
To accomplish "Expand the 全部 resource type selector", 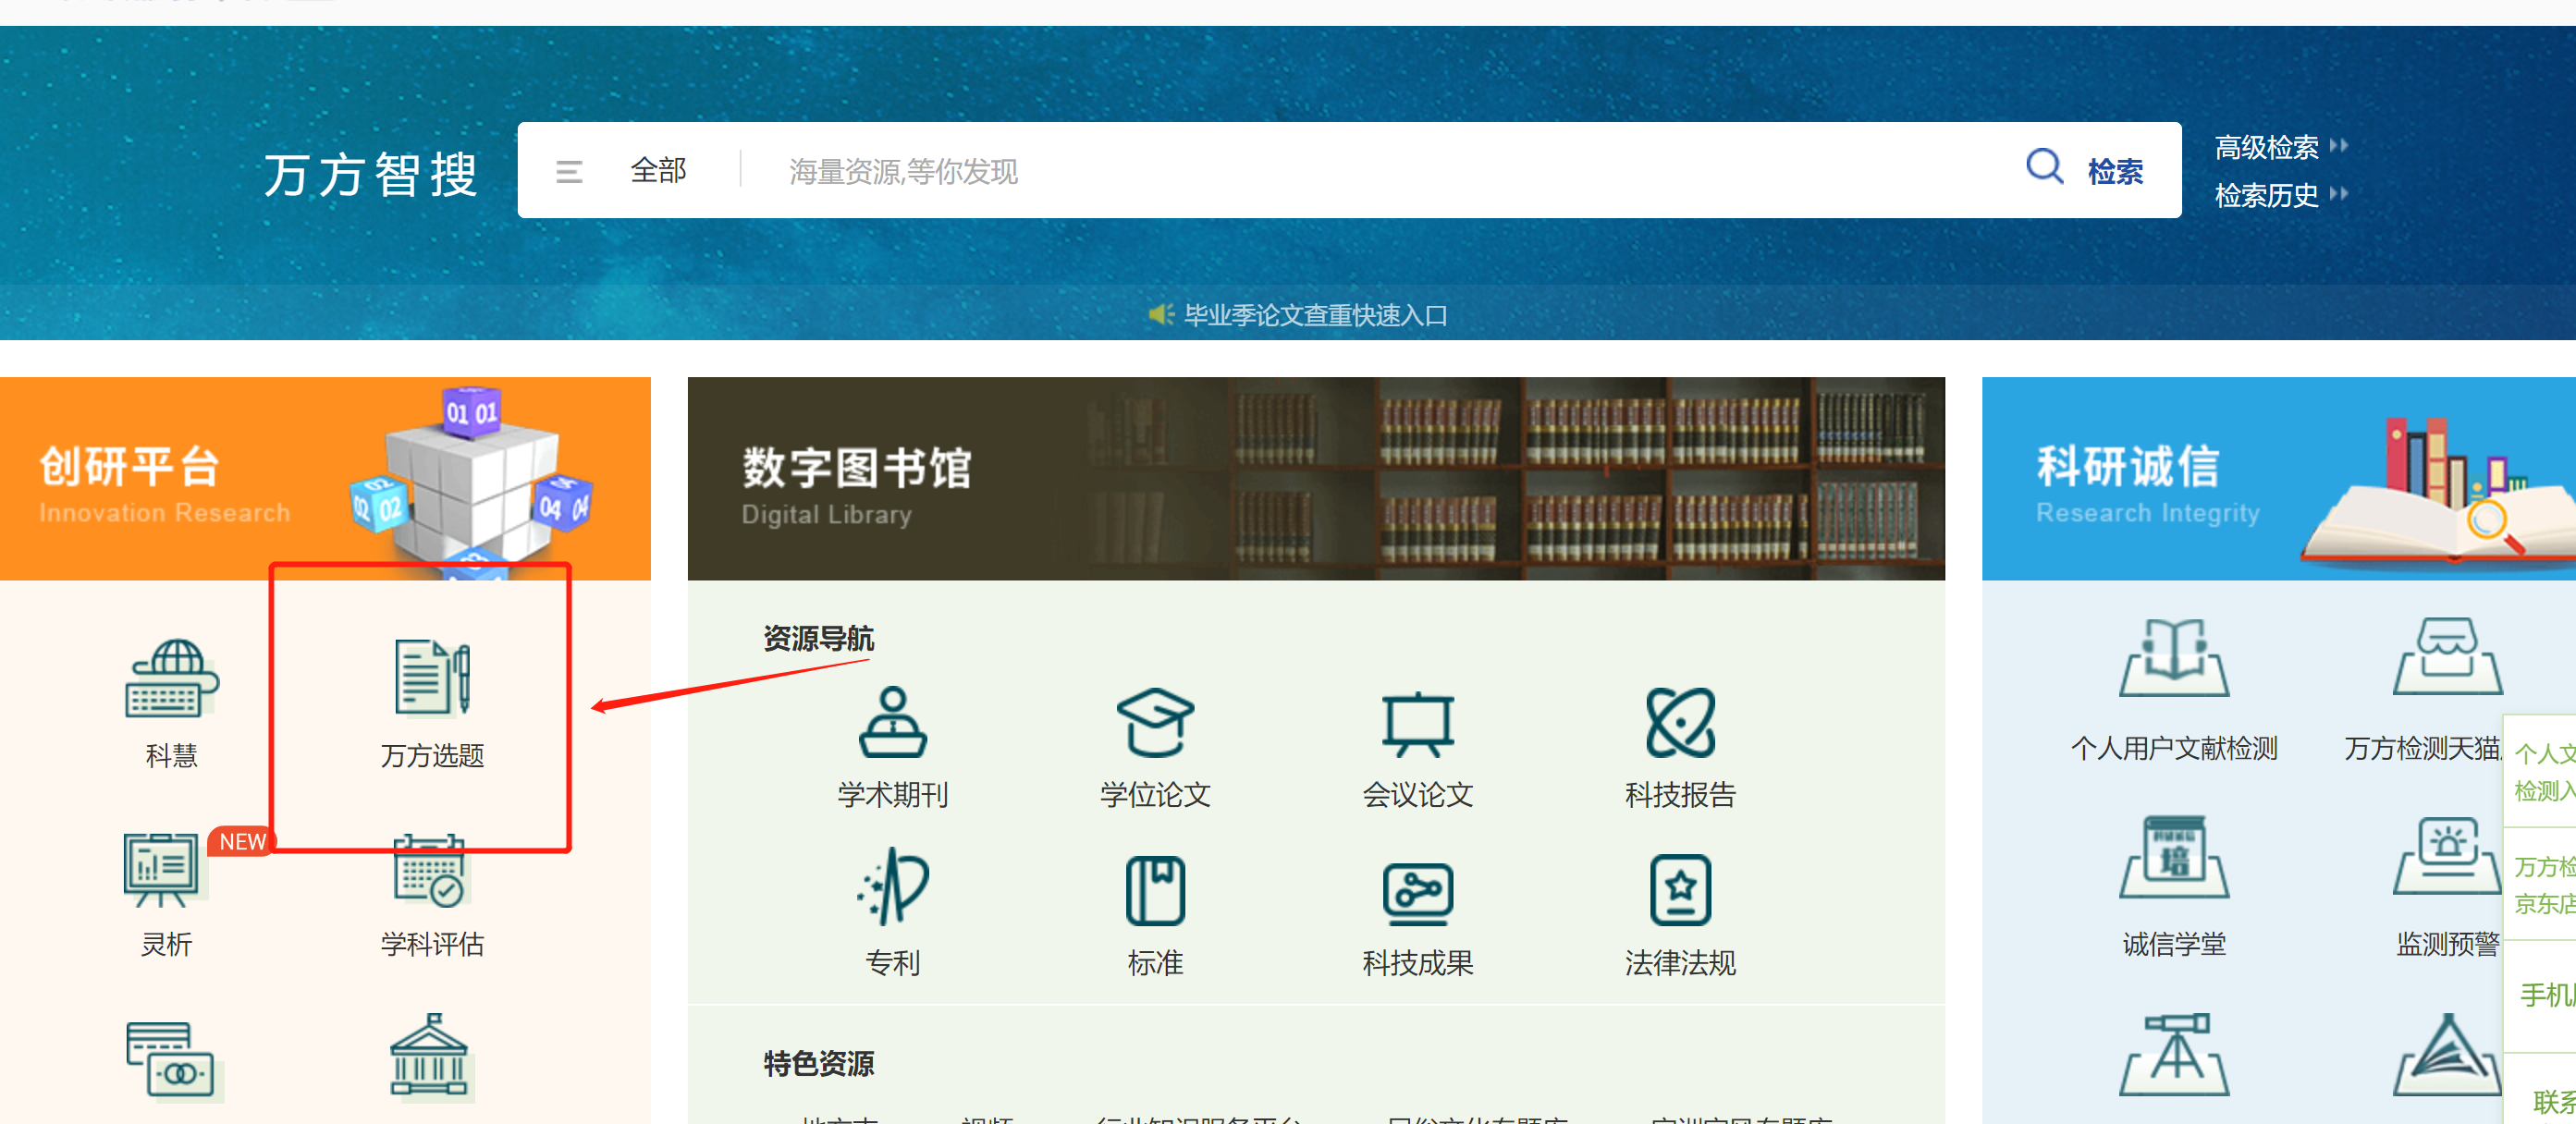I will click(658, 170).
